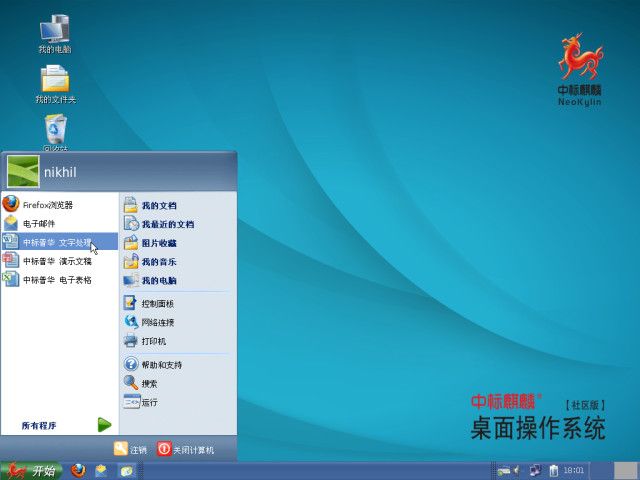The image size is (640, 480).
Task: Launch 电子邮件 mail client in start menu
Action: click(40, 223)
